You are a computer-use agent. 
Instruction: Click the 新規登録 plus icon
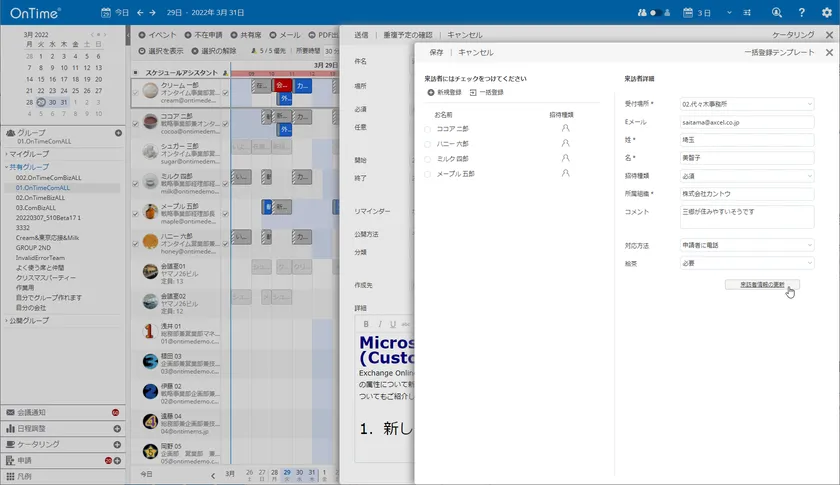tap(430, 92)
